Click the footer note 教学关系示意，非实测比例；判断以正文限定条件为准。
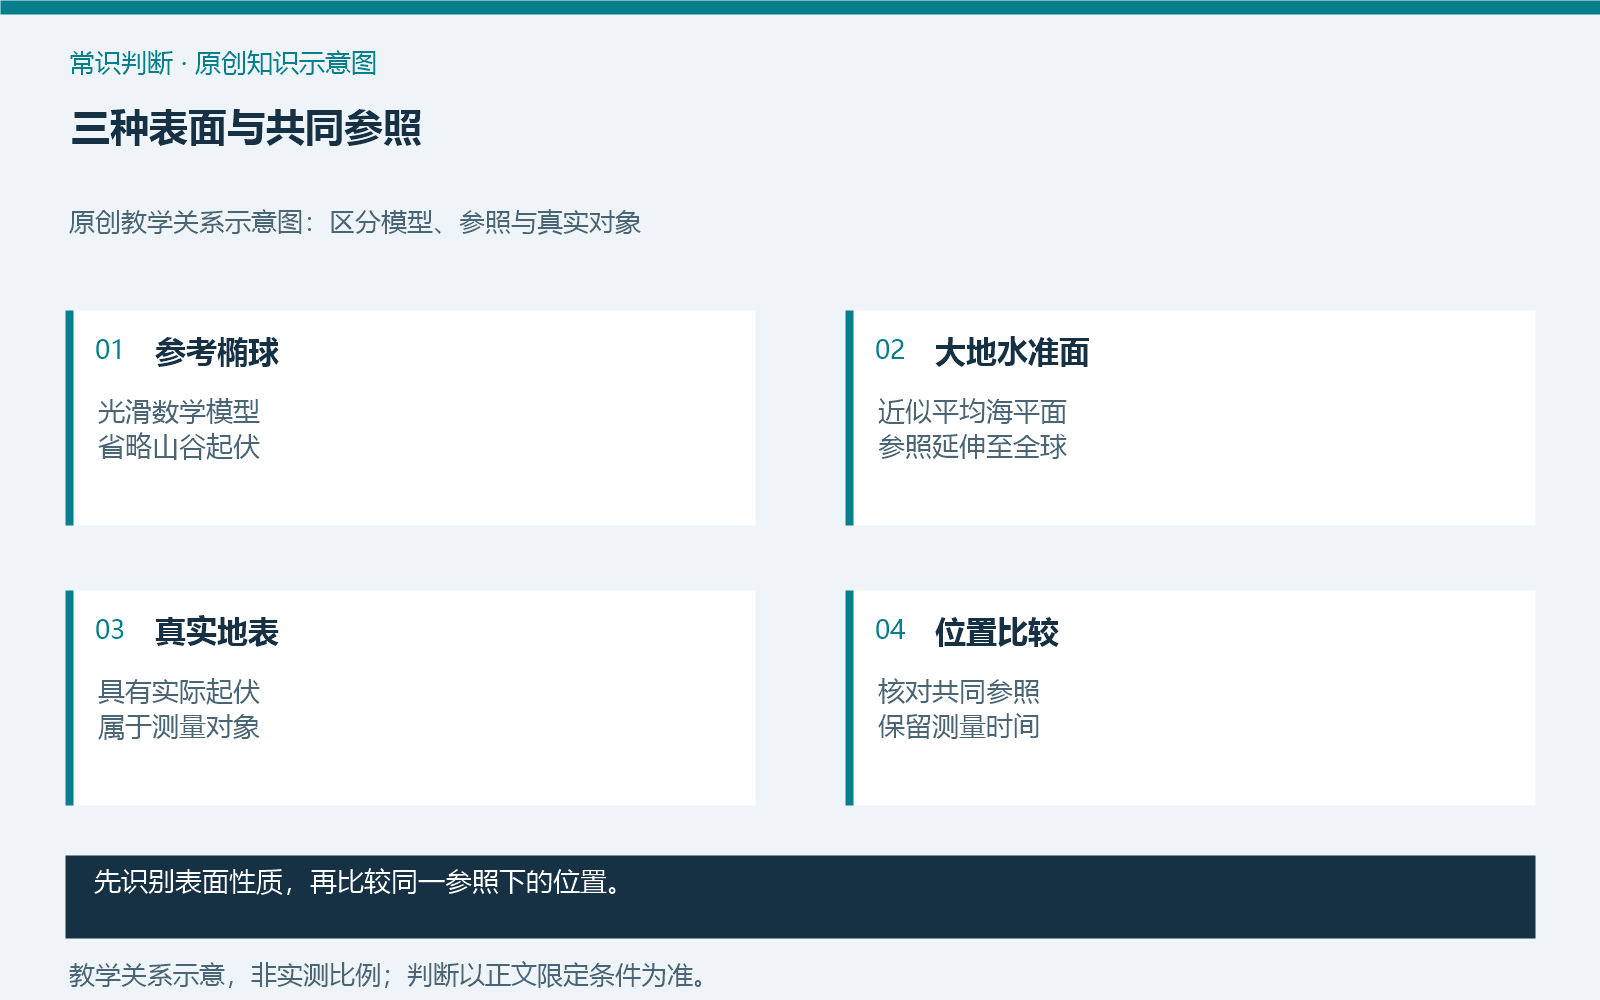 click(388, 975)
